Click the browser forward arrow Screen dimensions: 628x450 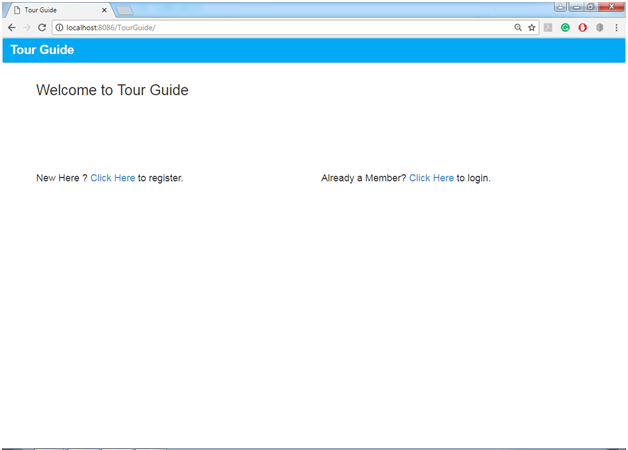[x=27, y=28]
